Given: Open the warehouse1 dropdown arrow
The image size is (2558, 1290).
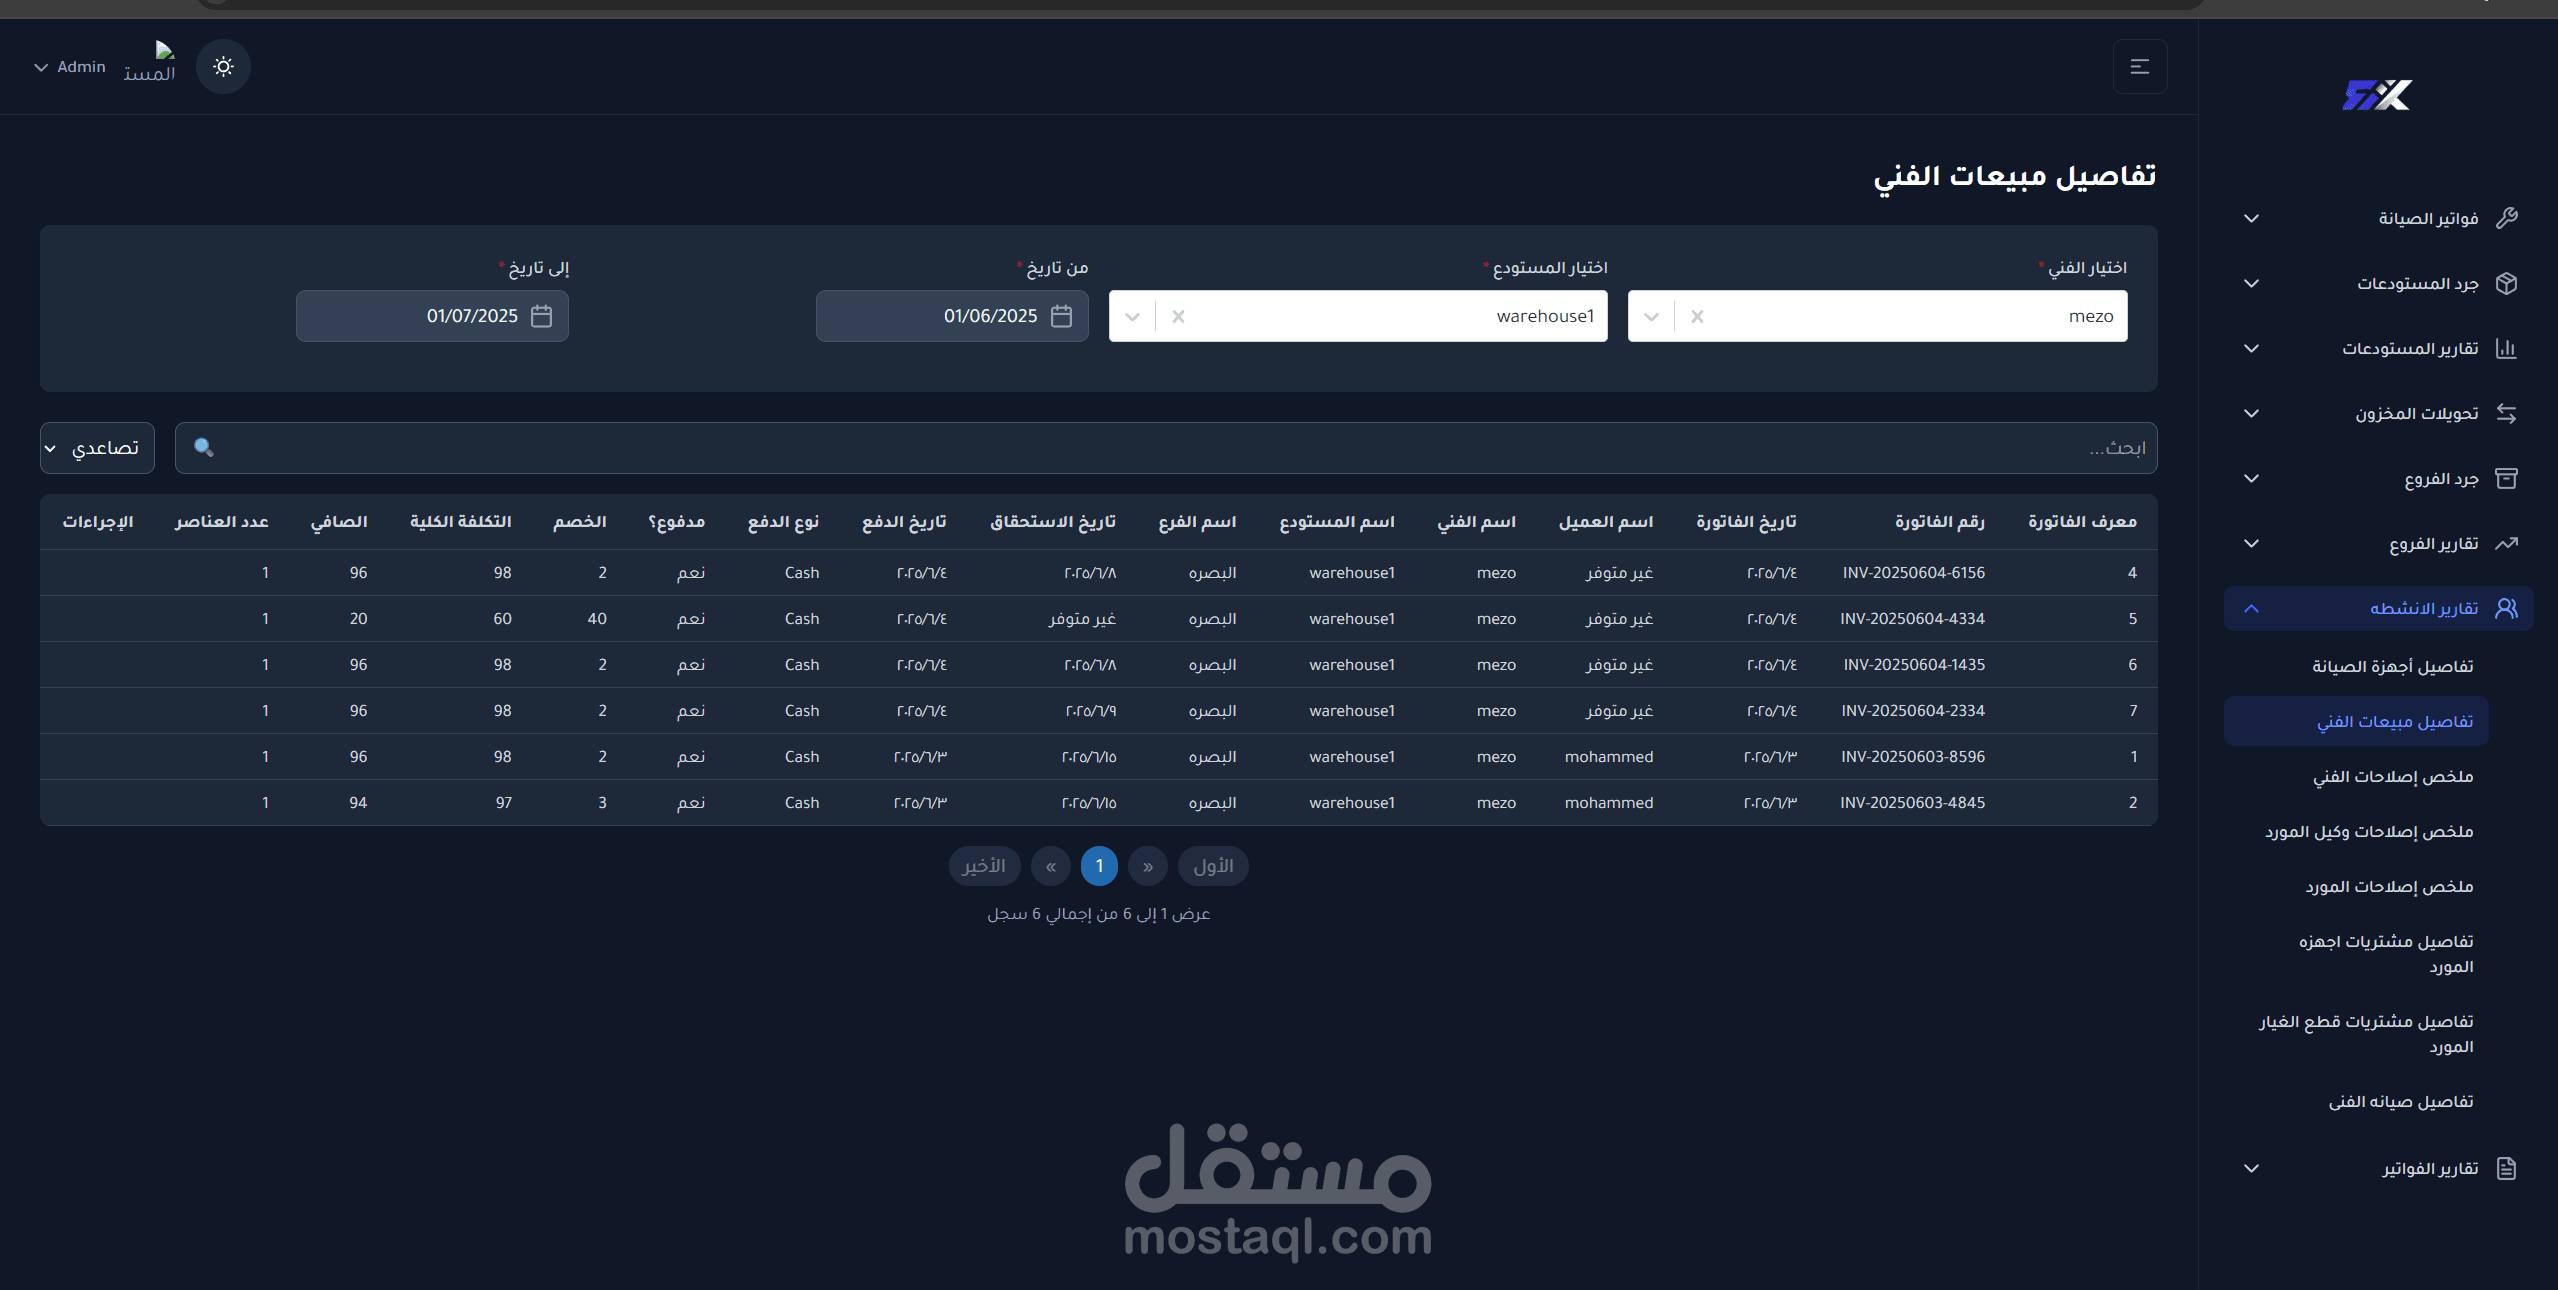Looking at the screenshot, I should pyautogui.click(x=1132, y=316).
